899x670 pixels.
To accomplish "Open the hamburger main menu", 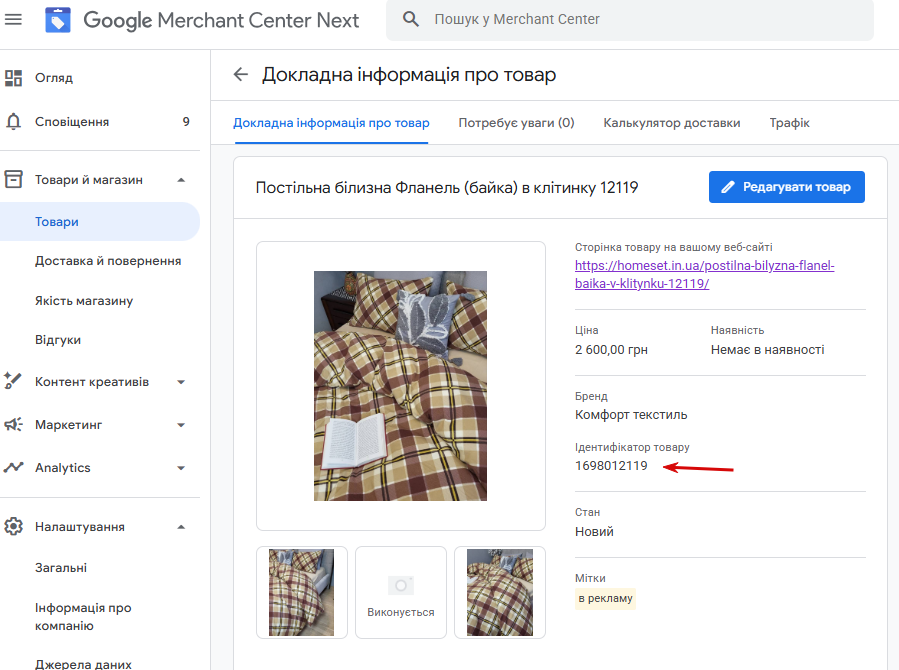I will [14, 19].
